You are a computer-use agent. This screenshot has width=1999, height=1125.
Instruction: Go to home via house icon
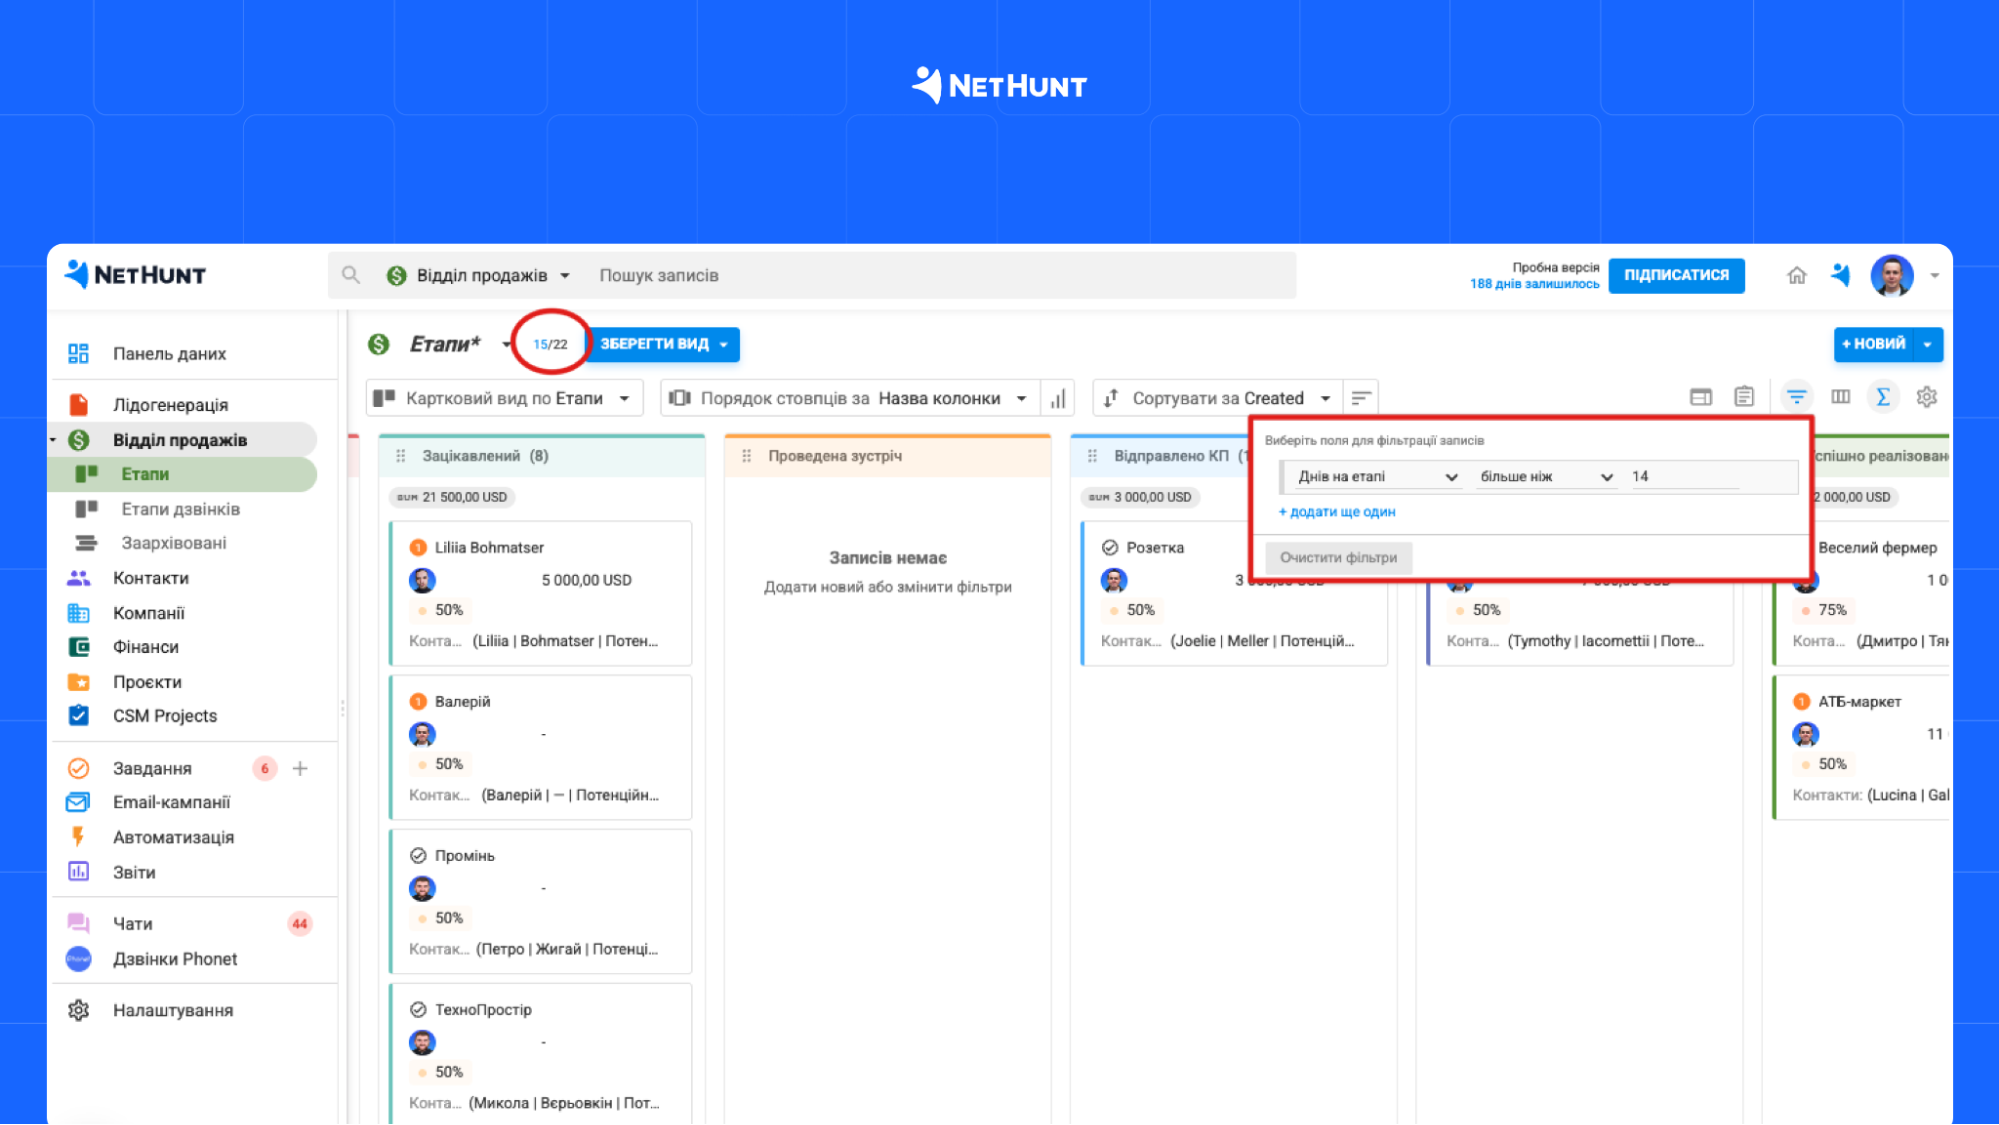tap(1797, 275)
